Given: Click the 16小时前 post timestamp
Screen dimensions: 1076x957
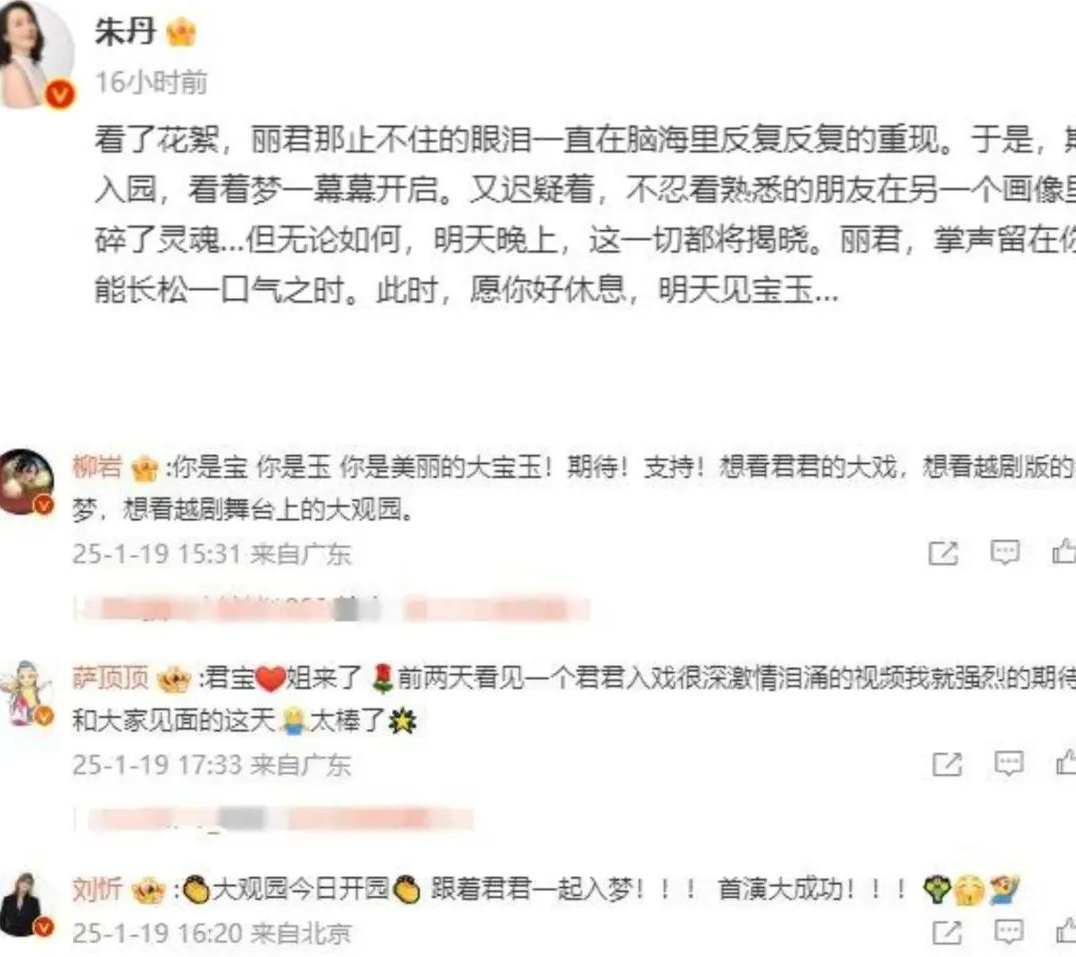Looking at the screenshot, I should pyautogui.click(x=151, y=83).
